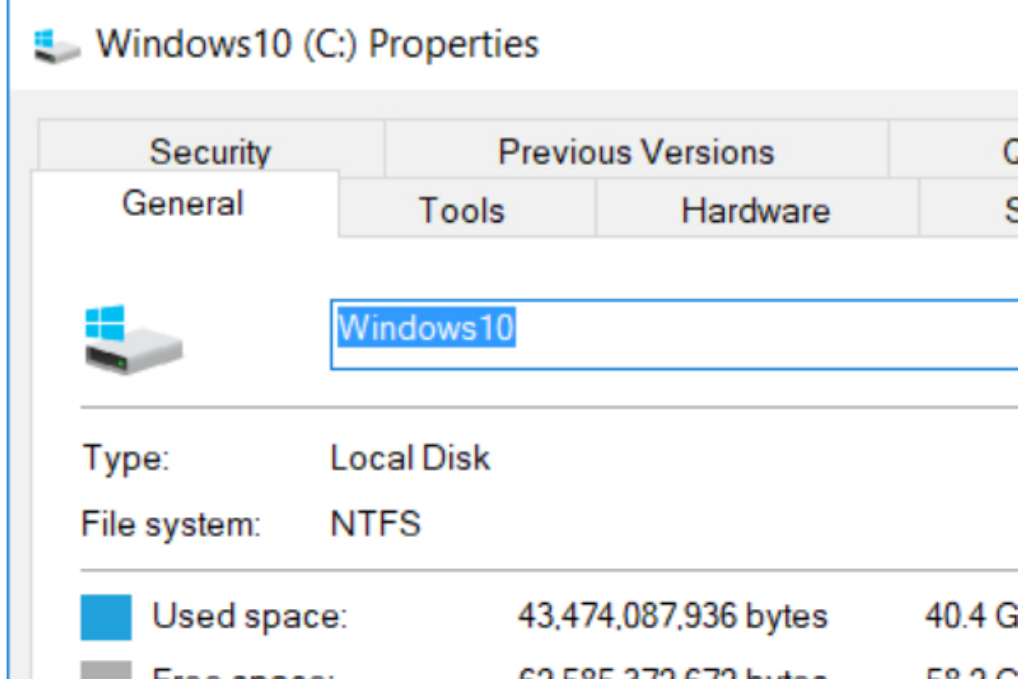Click the 40.4 GB used space figure
Viewport: 1018px width, 679px height.
[x=970, y=617]
